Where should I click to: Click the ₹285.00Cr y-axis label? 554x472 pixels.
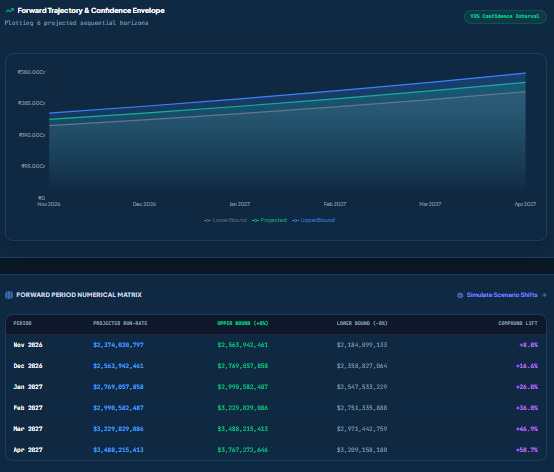[x=31, y=103]
